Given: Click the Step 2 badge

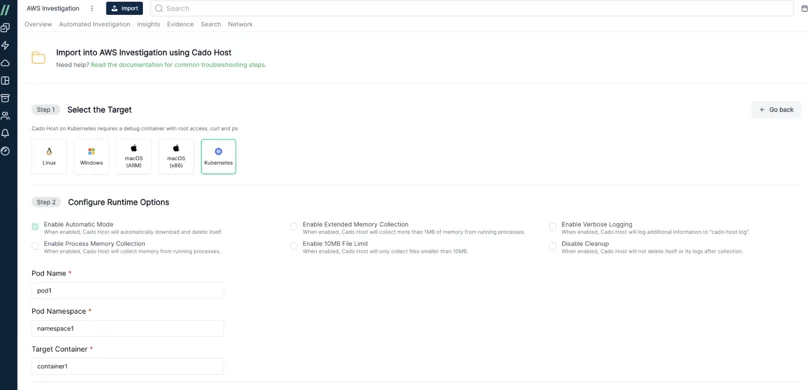Looking at the screenshot, I should tap(46, 202).
